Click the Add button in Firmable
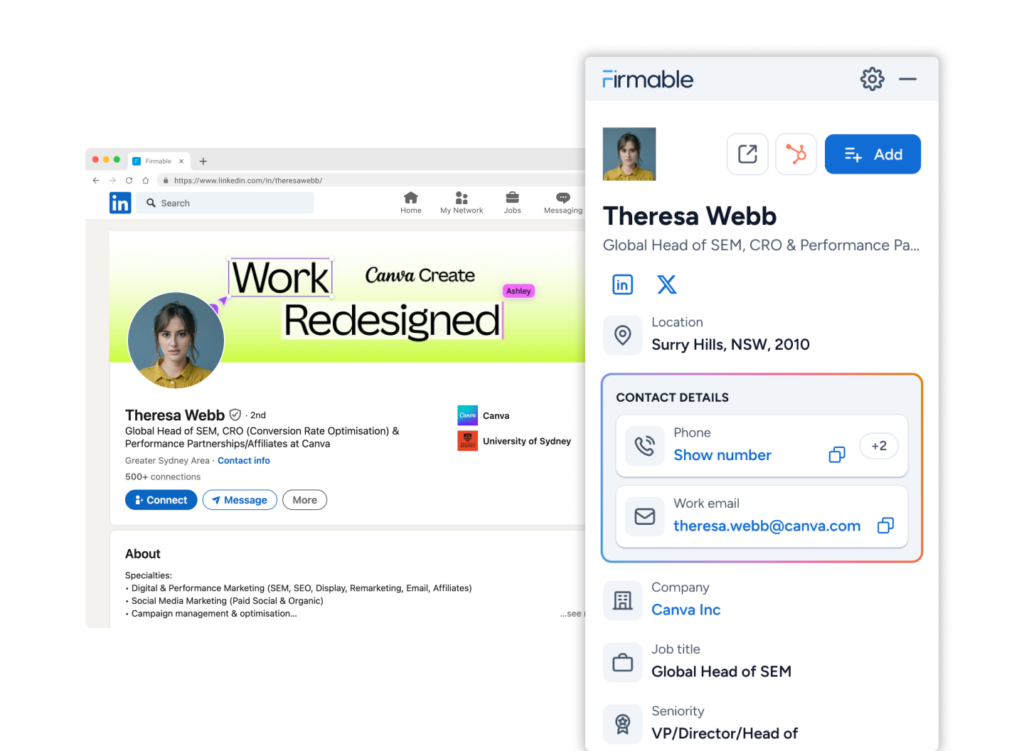Image resolution: width=1024 pixels, height=751 pixels. pos(872,154)
